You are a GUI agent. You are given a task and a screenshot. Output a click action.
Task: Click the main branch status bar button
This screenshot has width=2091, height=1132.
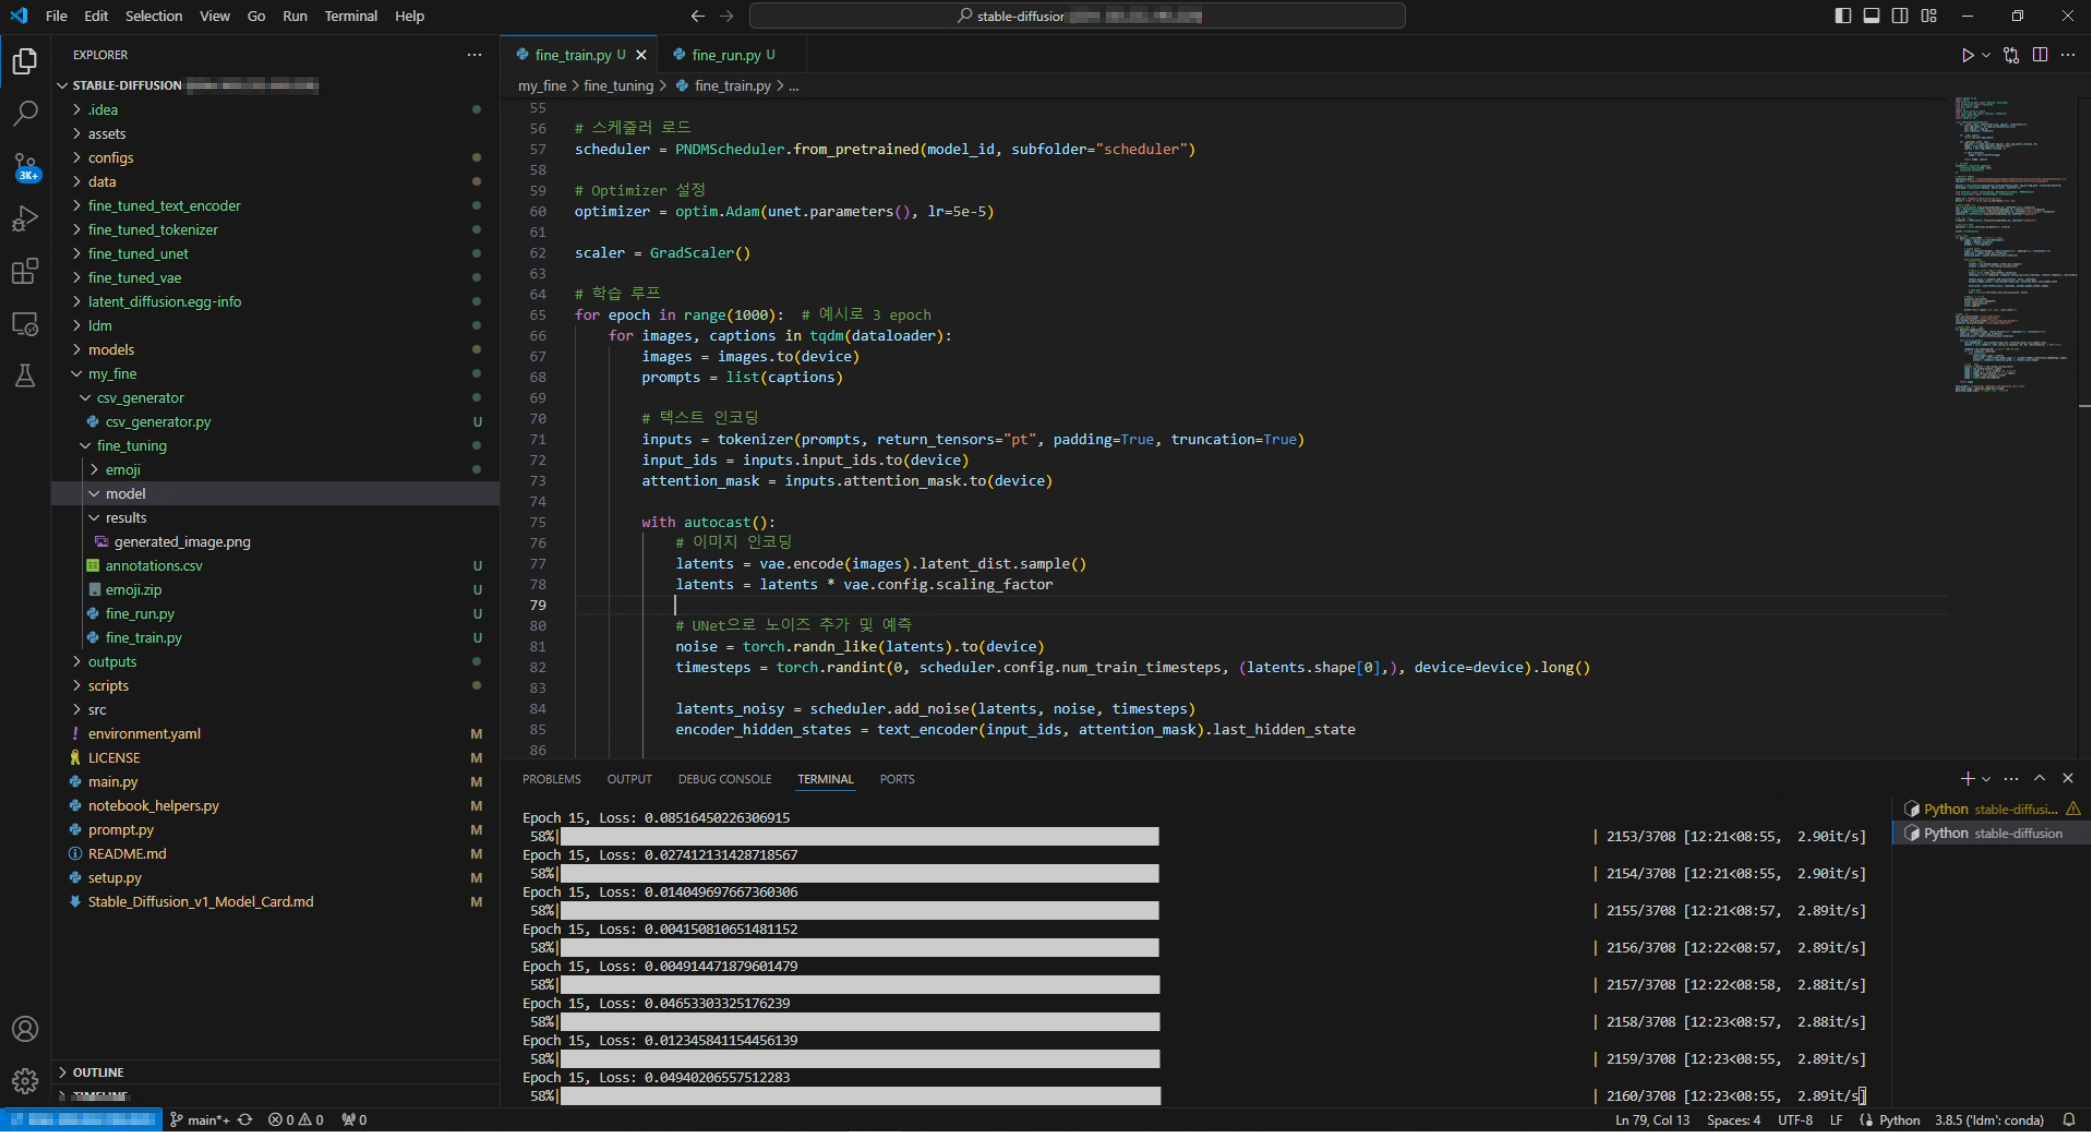pos(200,1120)
